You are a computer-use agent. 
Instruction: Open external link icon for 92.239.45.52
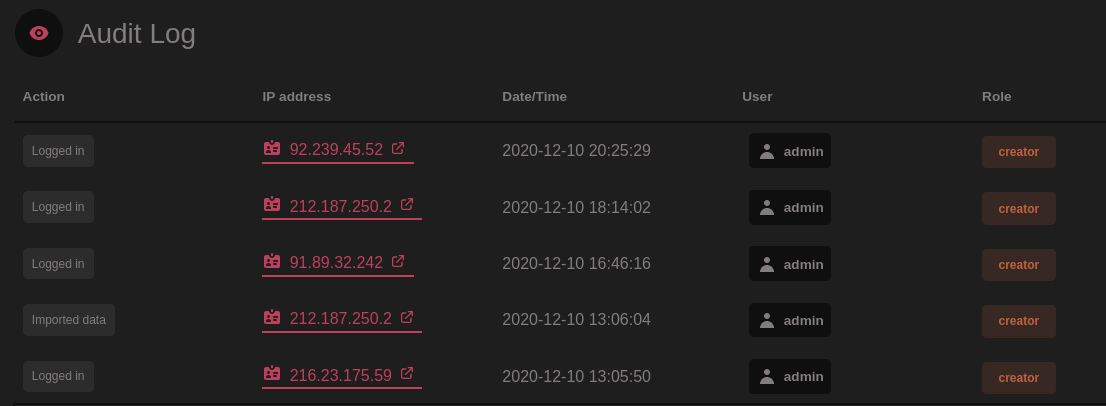click(398, 148)
